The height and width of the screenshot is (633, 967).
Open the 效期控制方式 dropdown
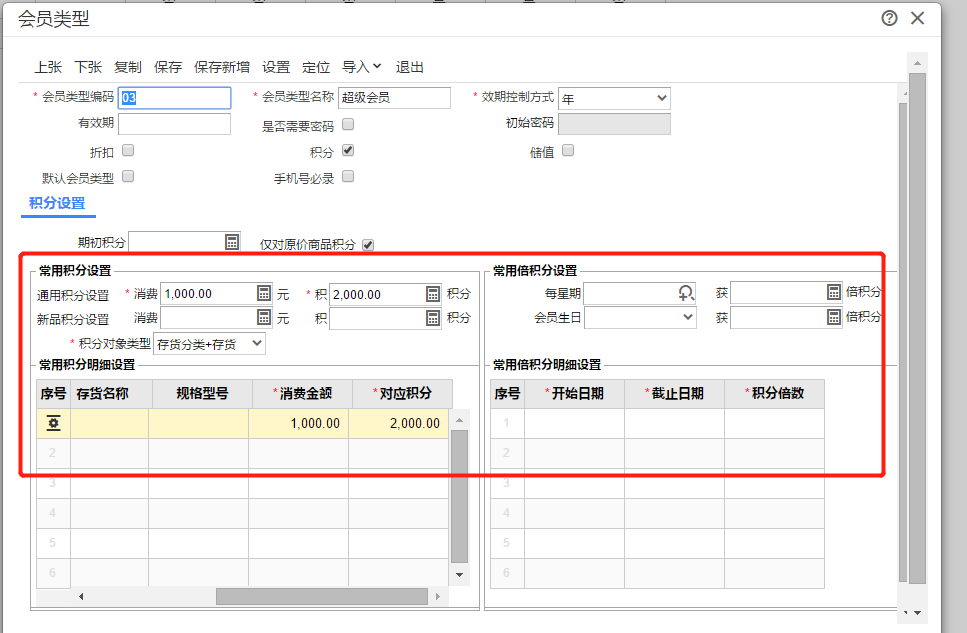614,98
